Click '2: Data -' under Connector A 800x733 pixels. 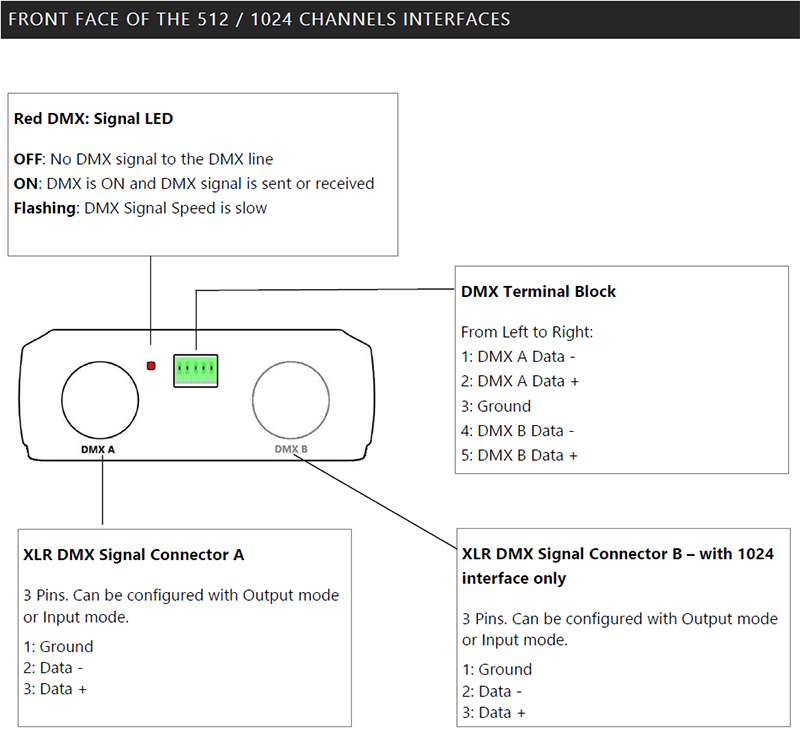[53, 668]
